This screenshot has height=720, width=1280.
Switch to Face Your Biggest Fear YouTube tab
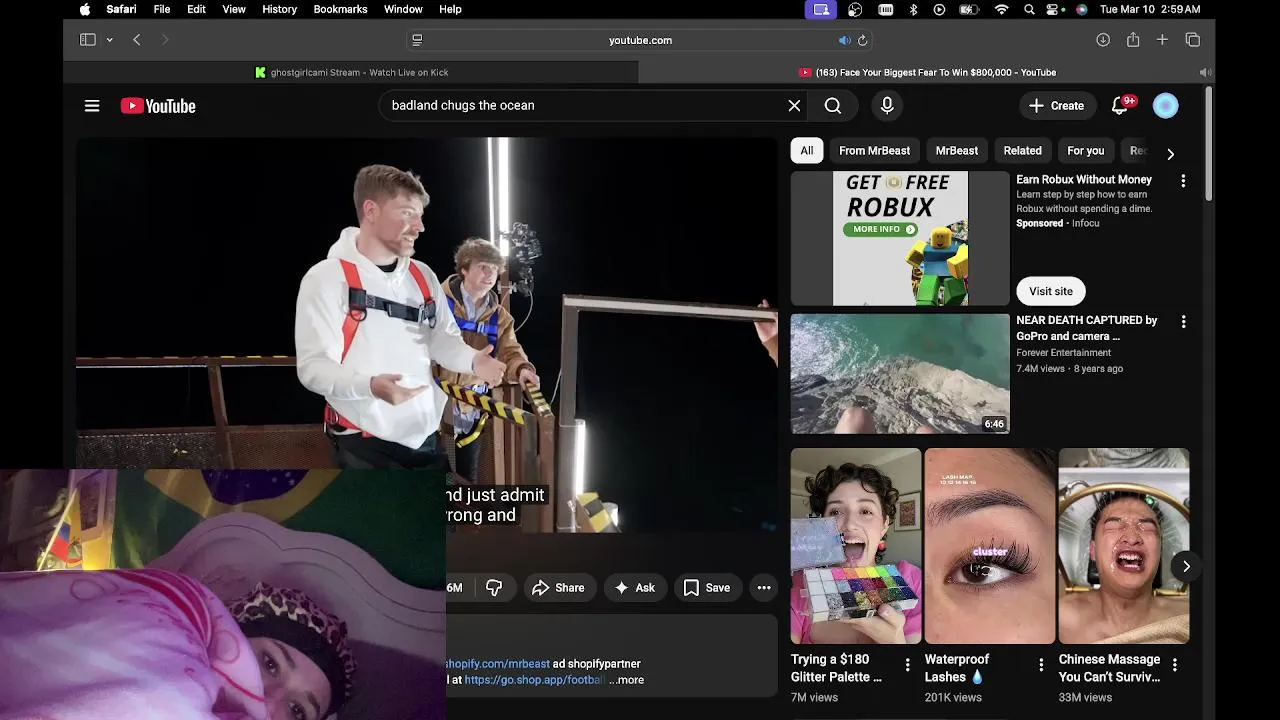[926, 72]
